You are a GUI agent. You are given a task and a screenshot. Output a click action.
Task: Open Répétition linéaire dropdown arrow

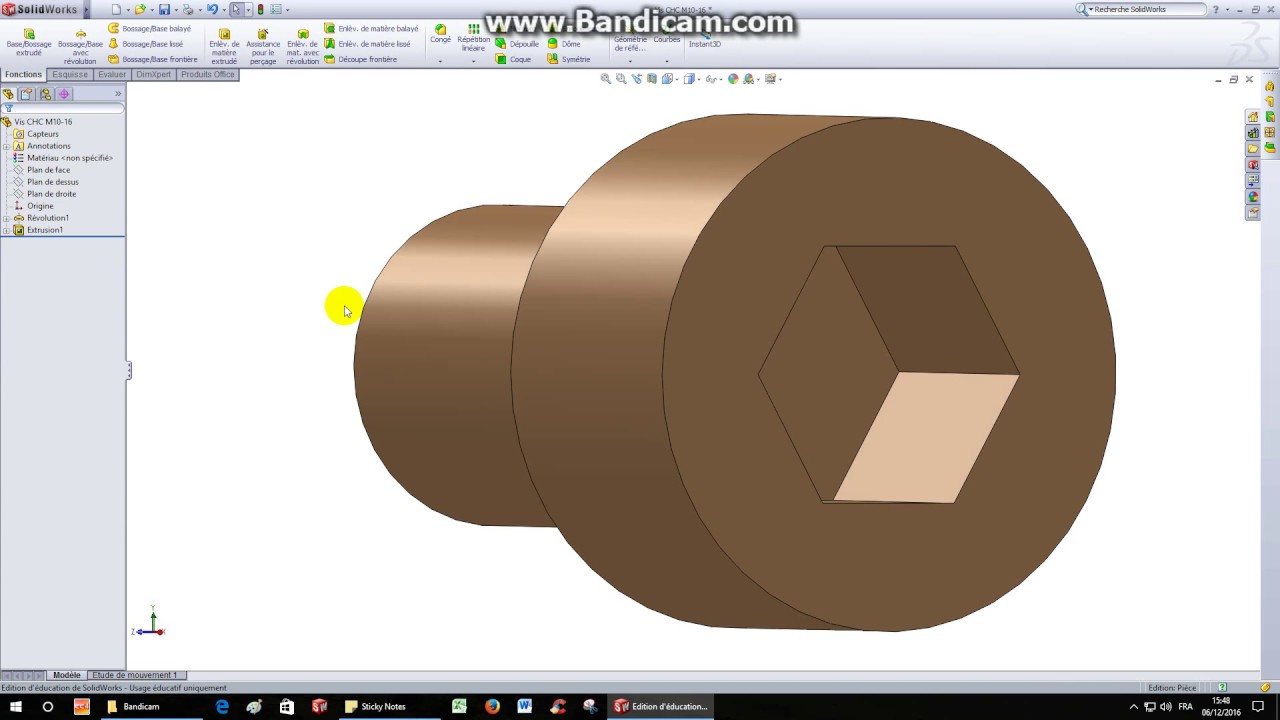(473, 61)
